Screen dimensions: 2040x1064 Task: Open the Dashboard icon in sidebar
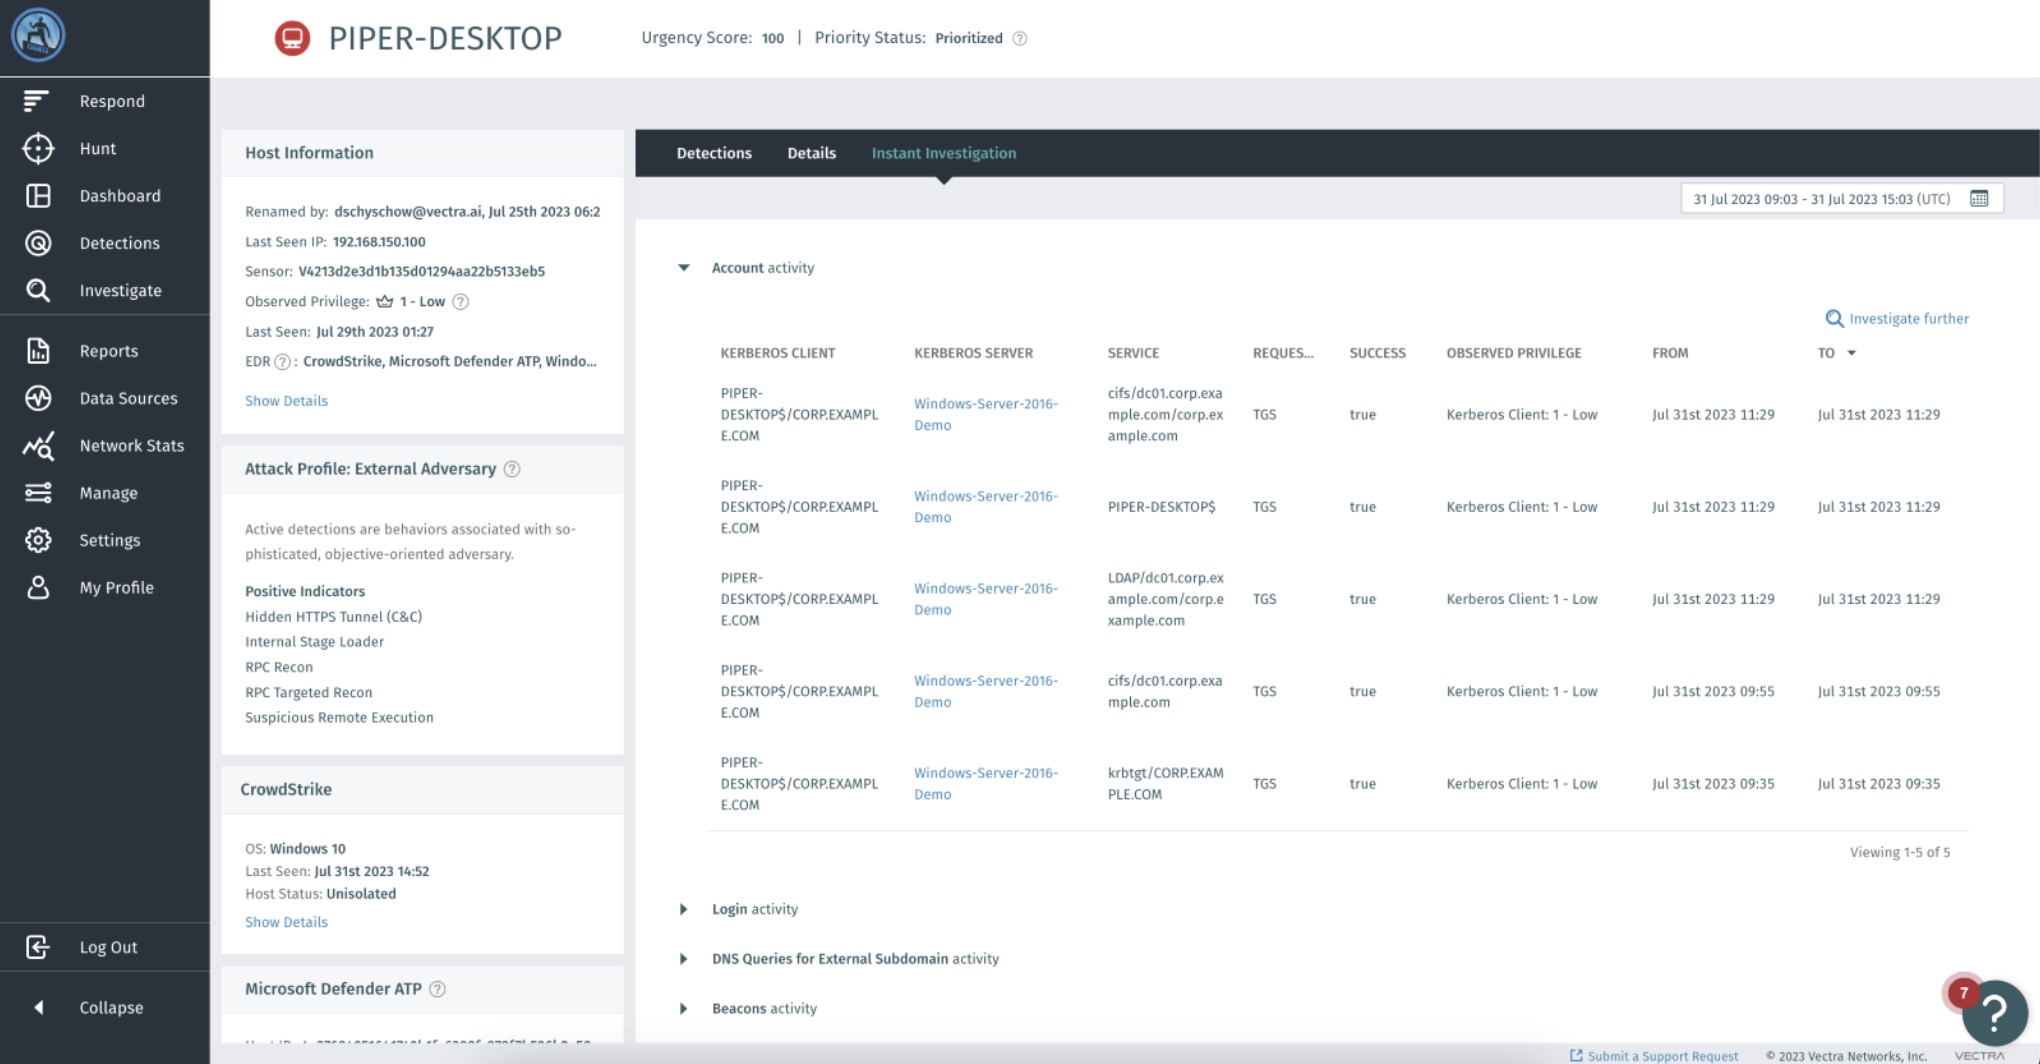[x=38, y=195]
